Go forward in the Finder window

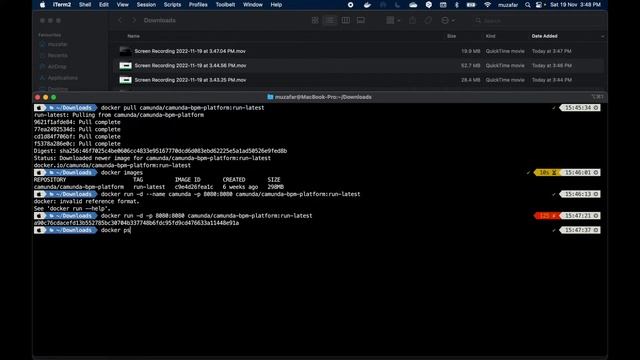tap(133, 20)
